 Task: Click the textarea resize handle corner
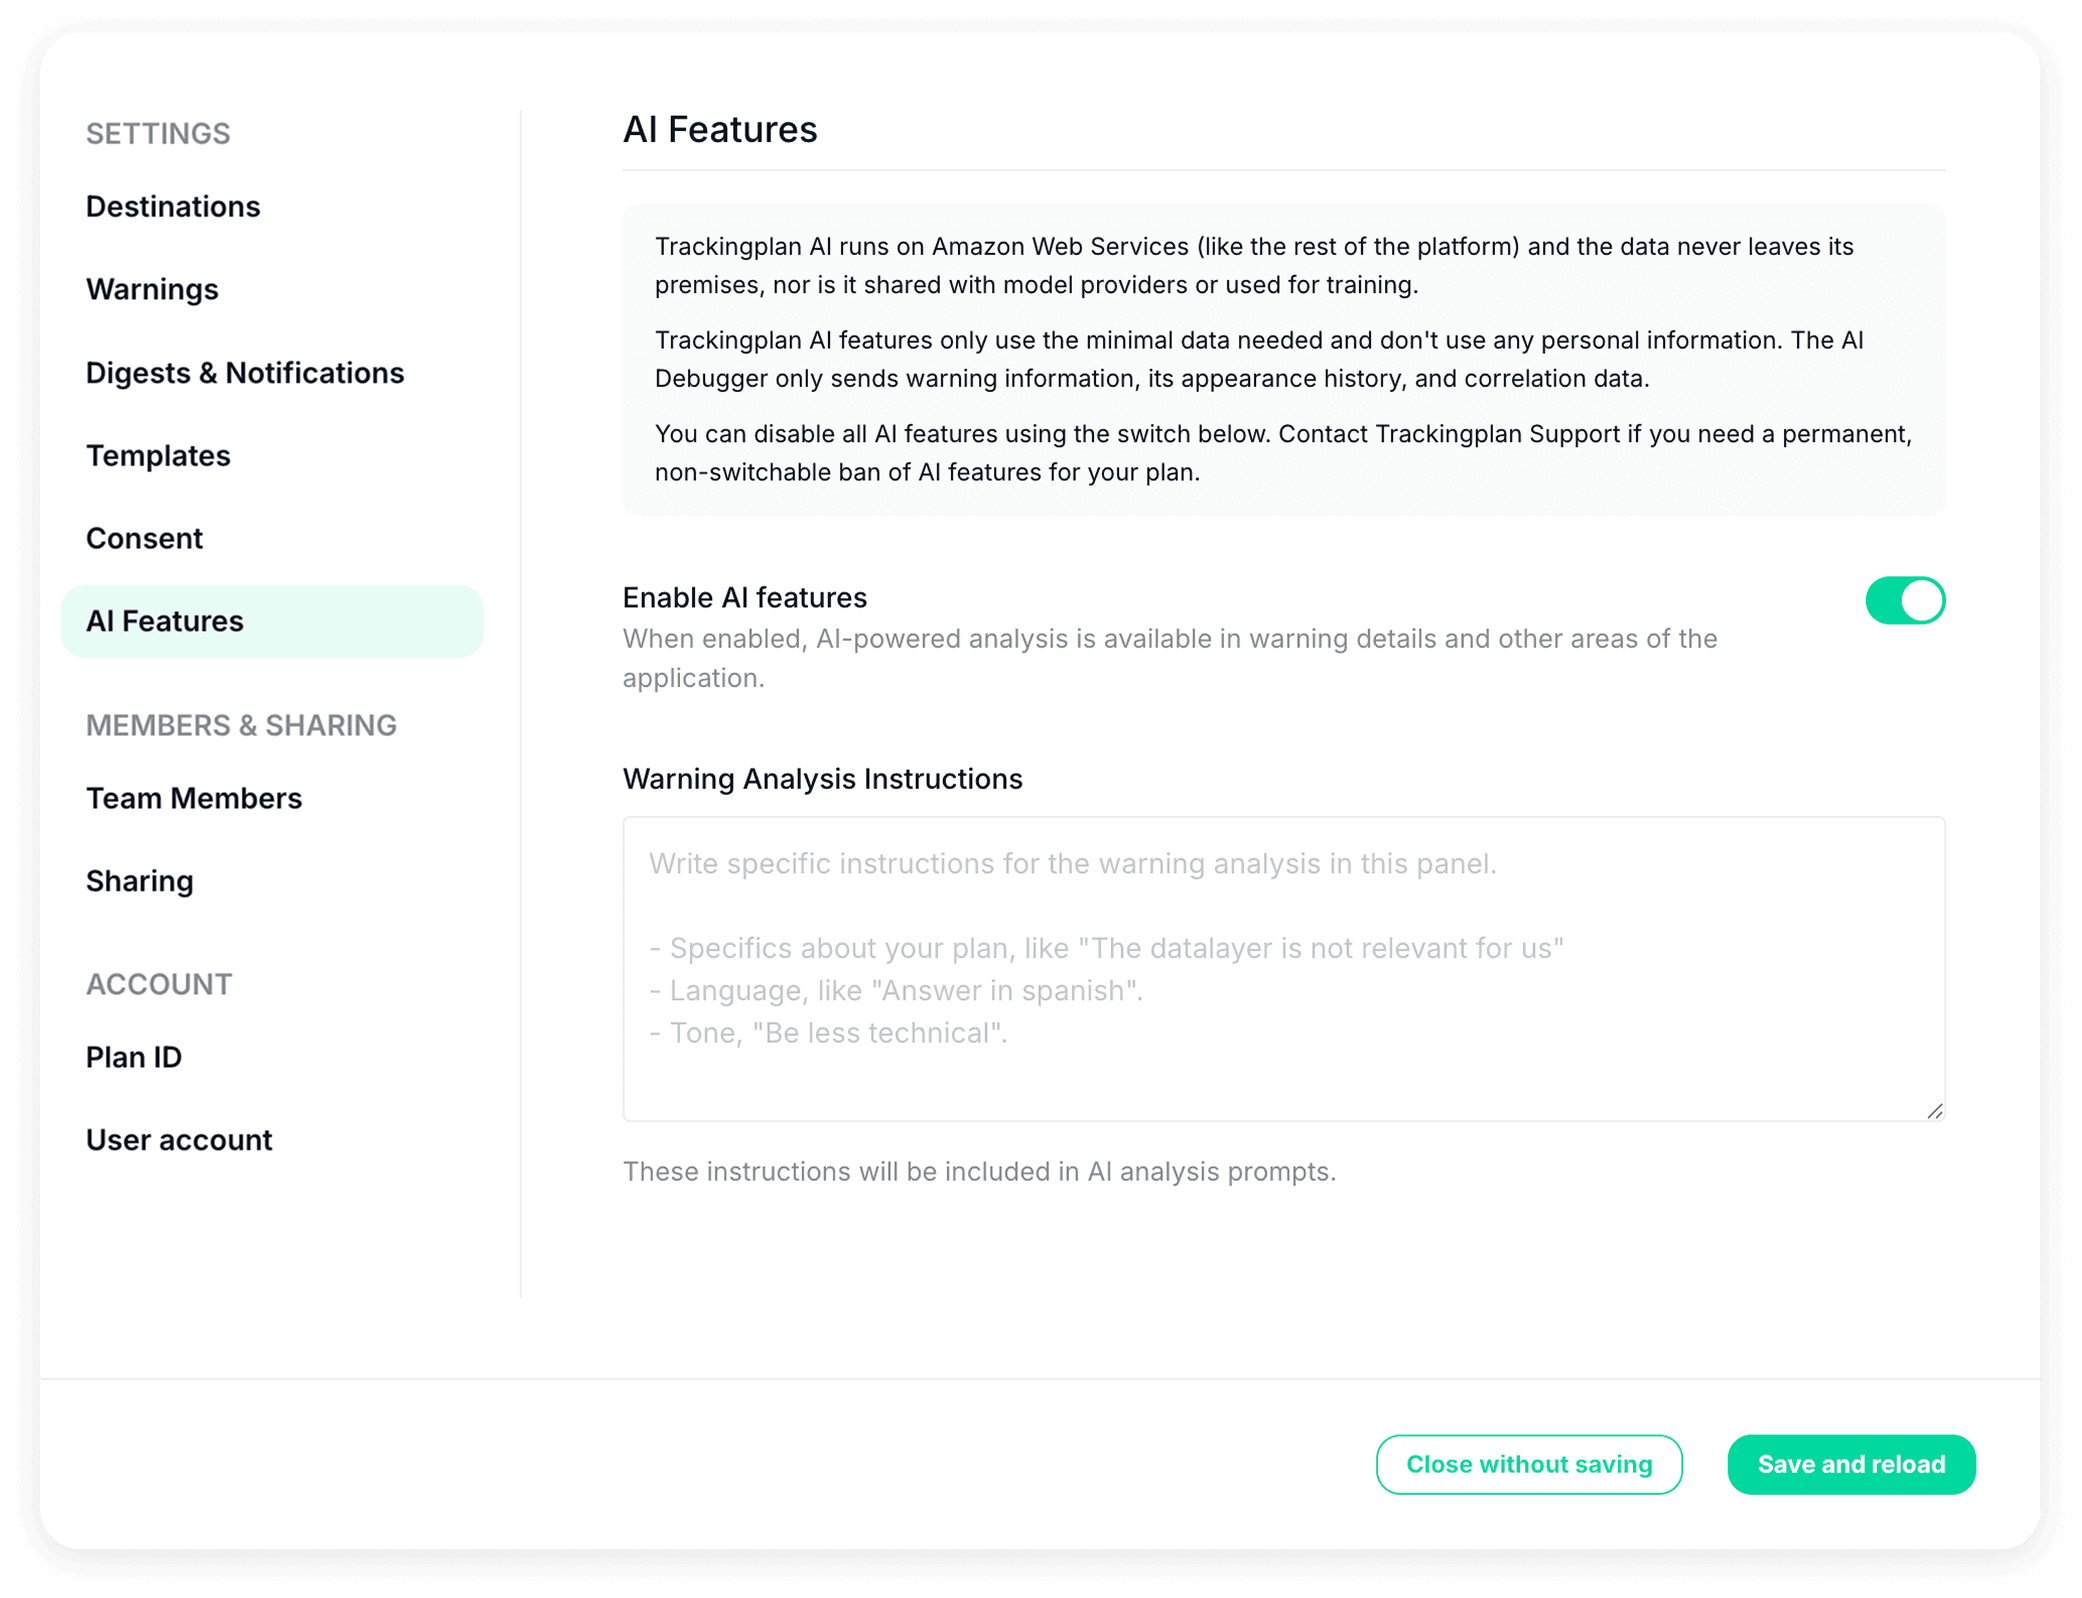pos(1935,1111)
